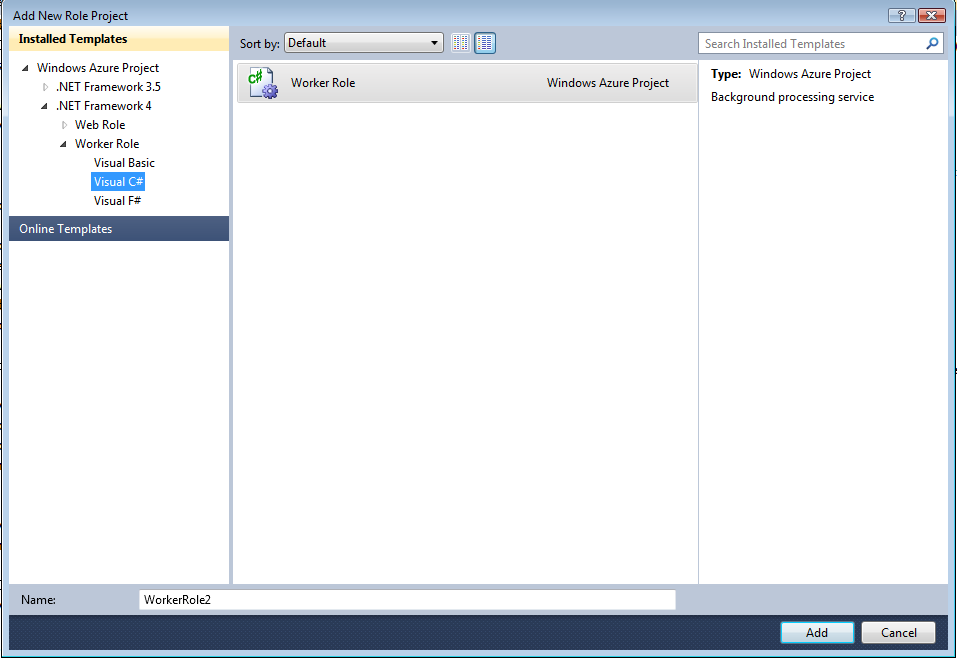Select Visual F# in the tree
Image resolution: width=957 pixels, height=658 pixels.
coord(117,201)
